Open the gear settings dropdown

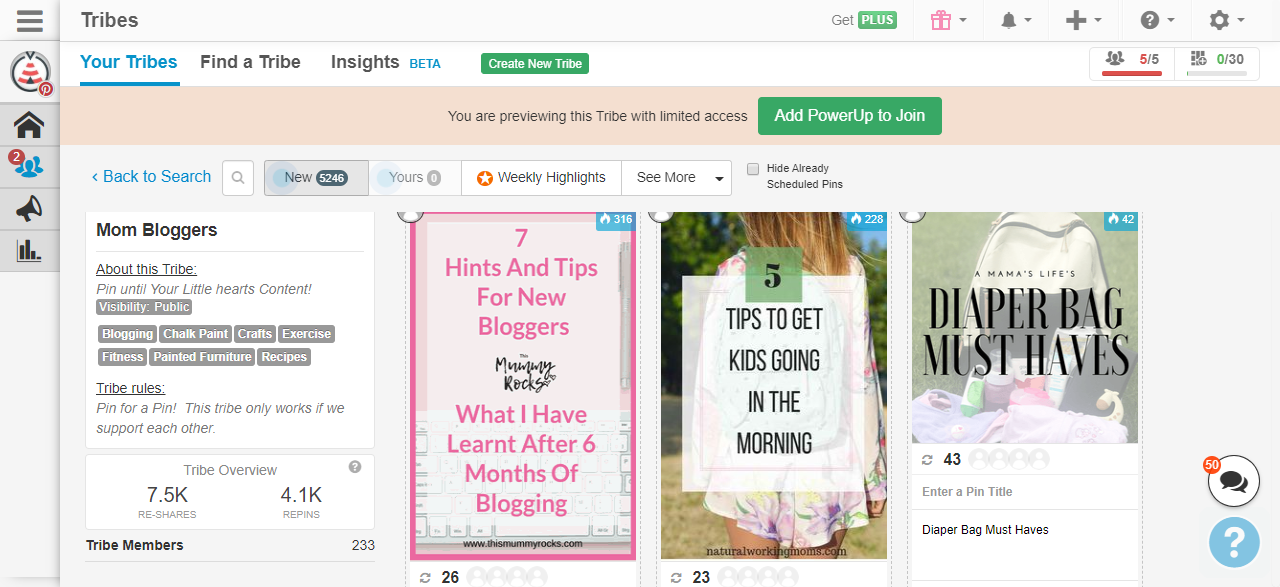(1226, 20)
